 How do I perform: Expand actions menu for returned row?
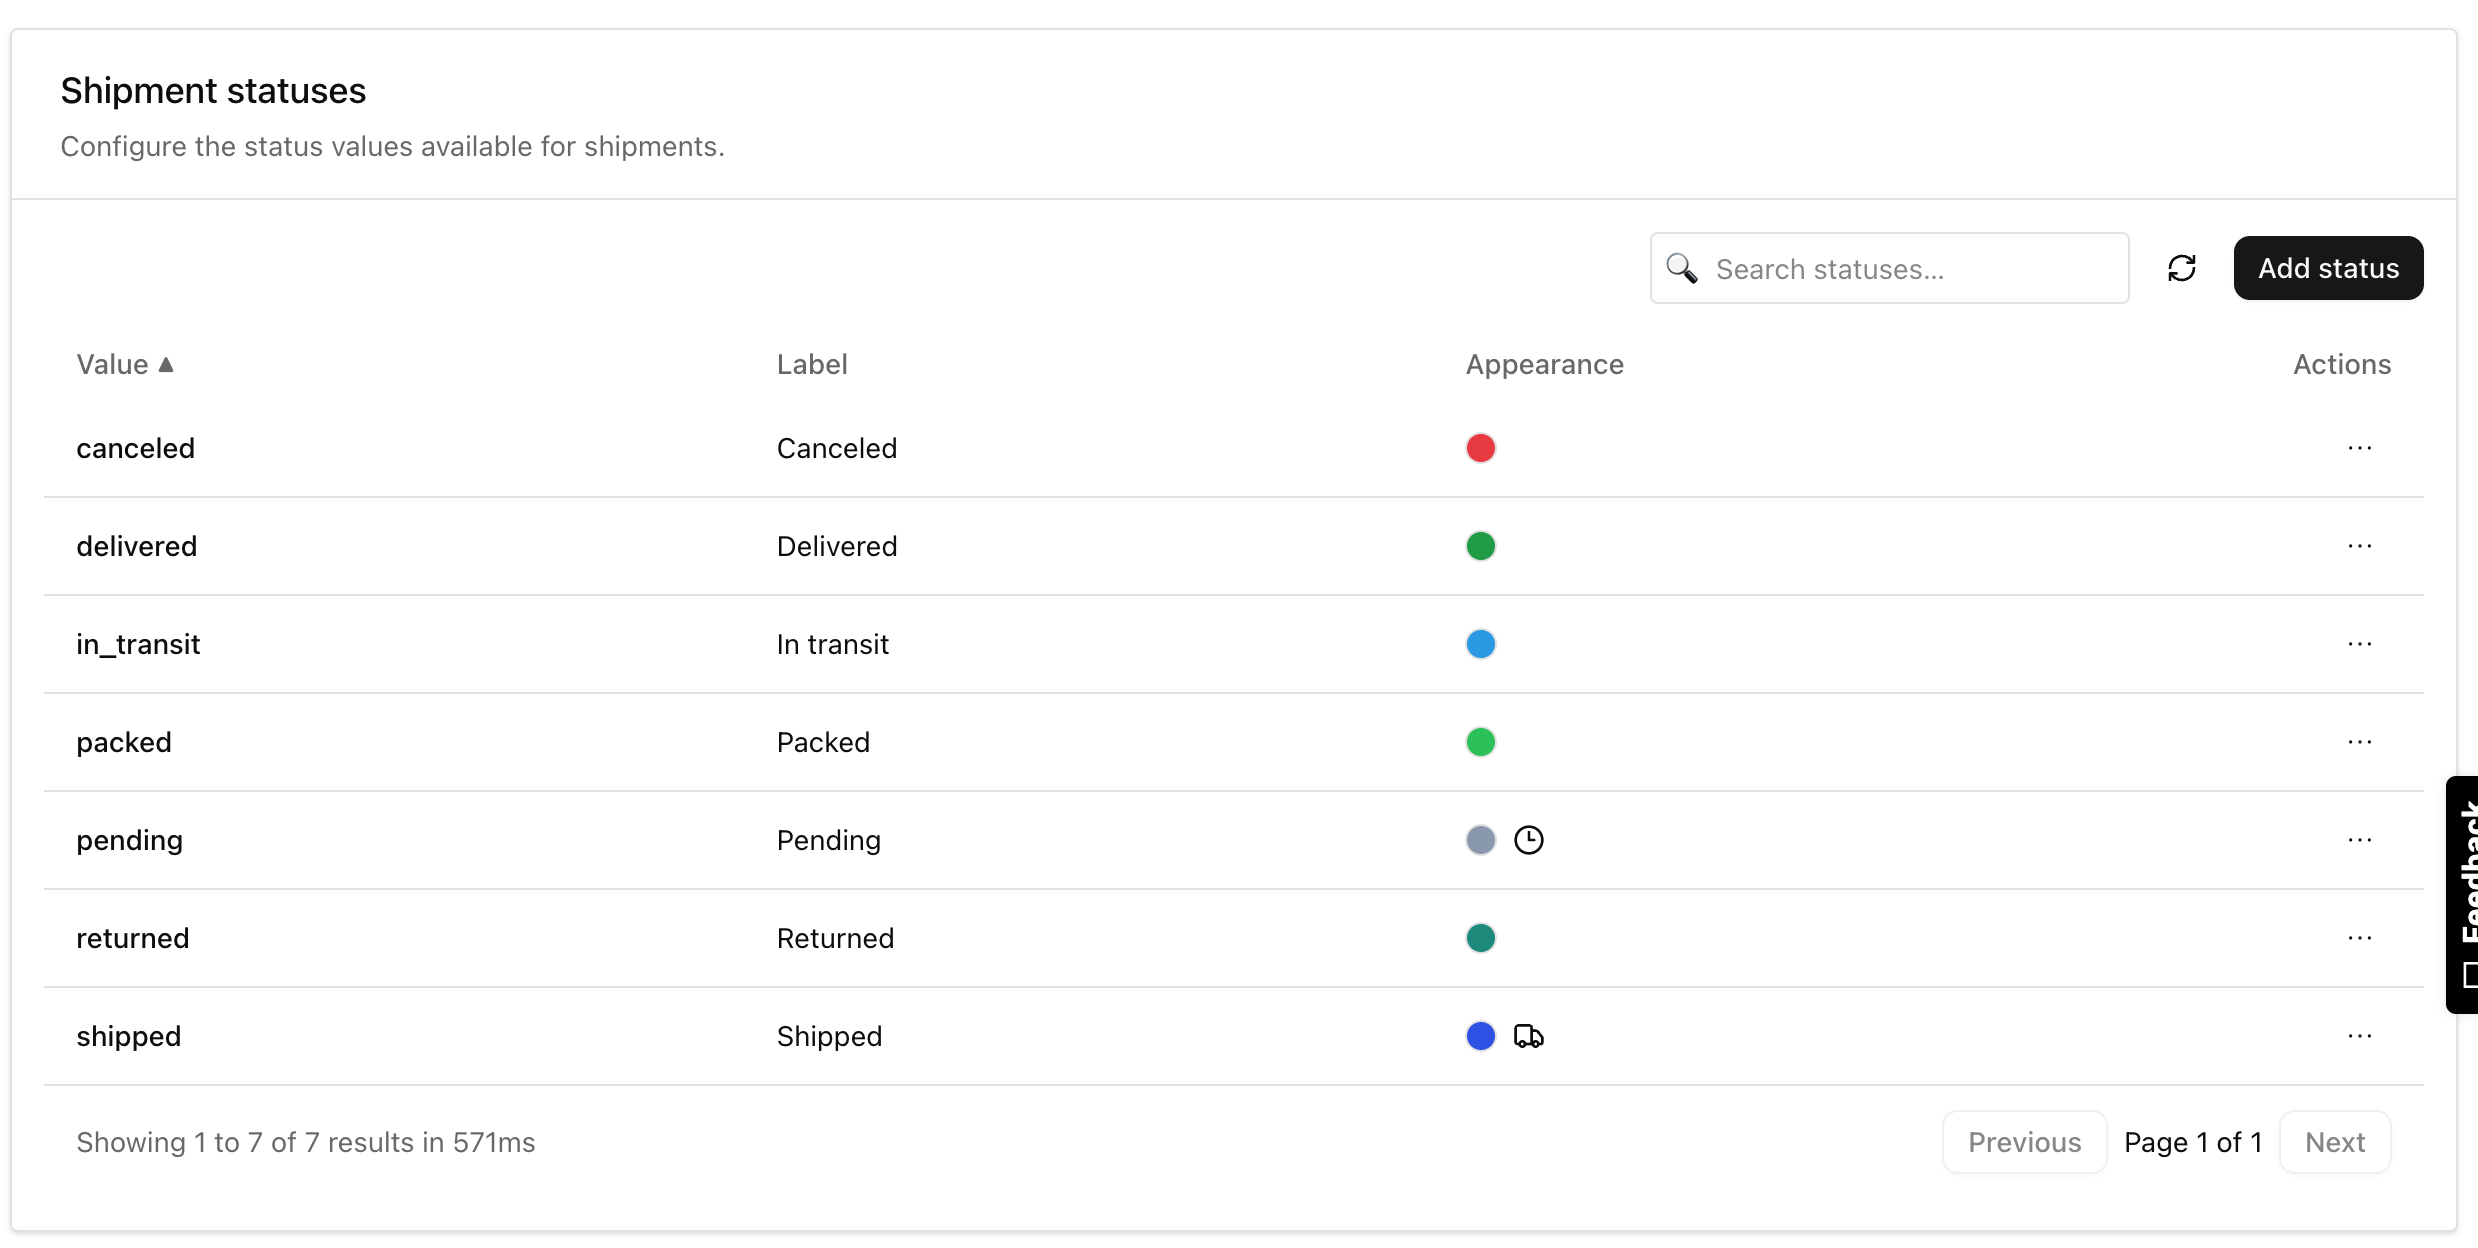[x=2359, y=938]
